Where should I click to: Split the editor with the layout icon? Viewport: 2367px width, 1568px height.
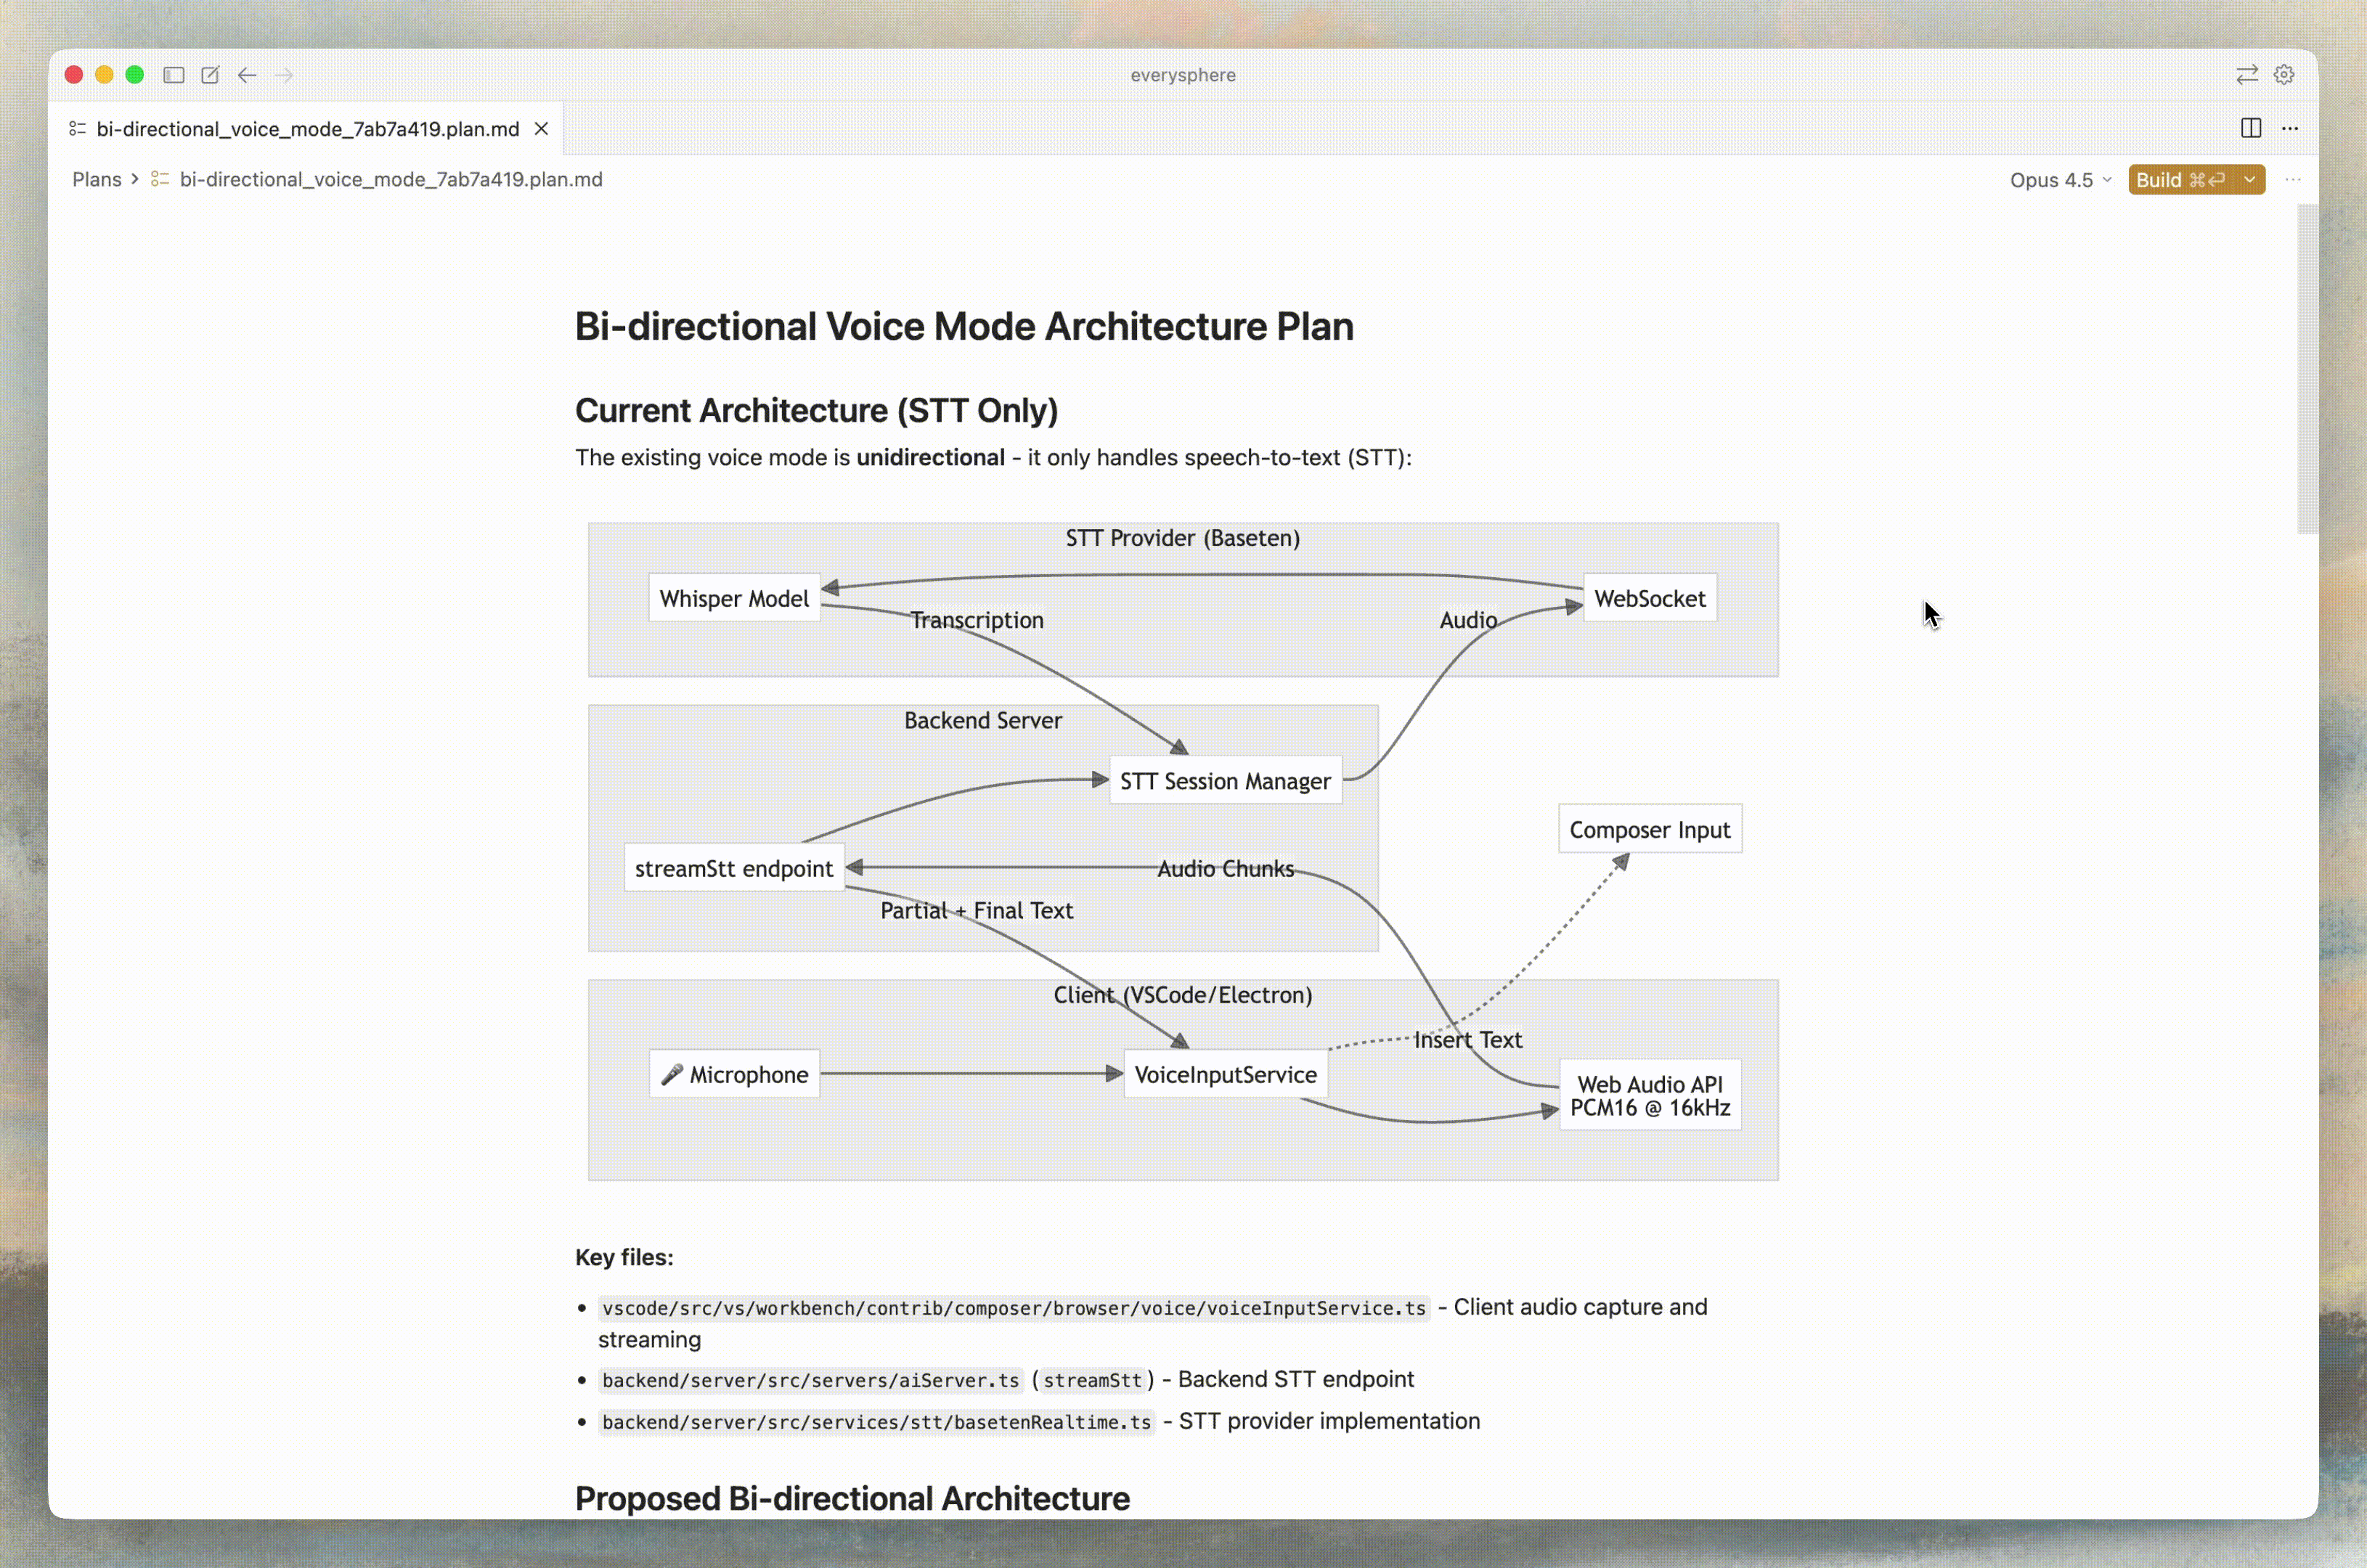(x=2251, y=128)
